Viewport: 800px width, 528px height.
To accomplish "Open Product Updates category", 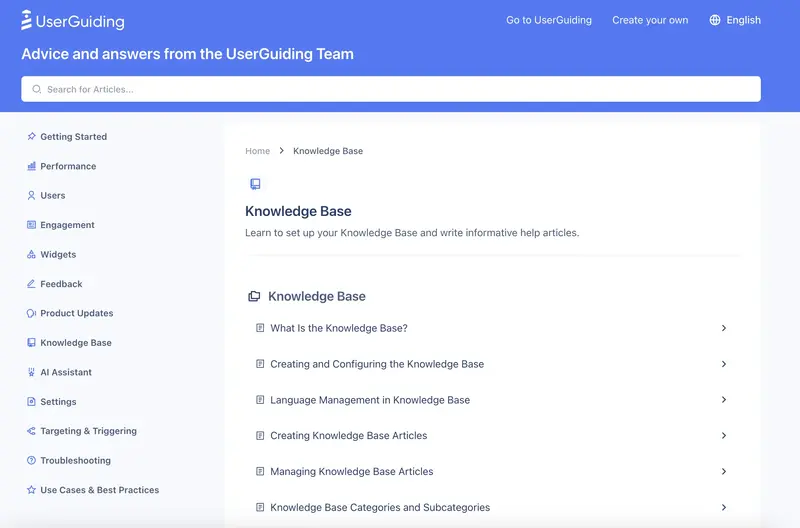I will coord(77,313).
